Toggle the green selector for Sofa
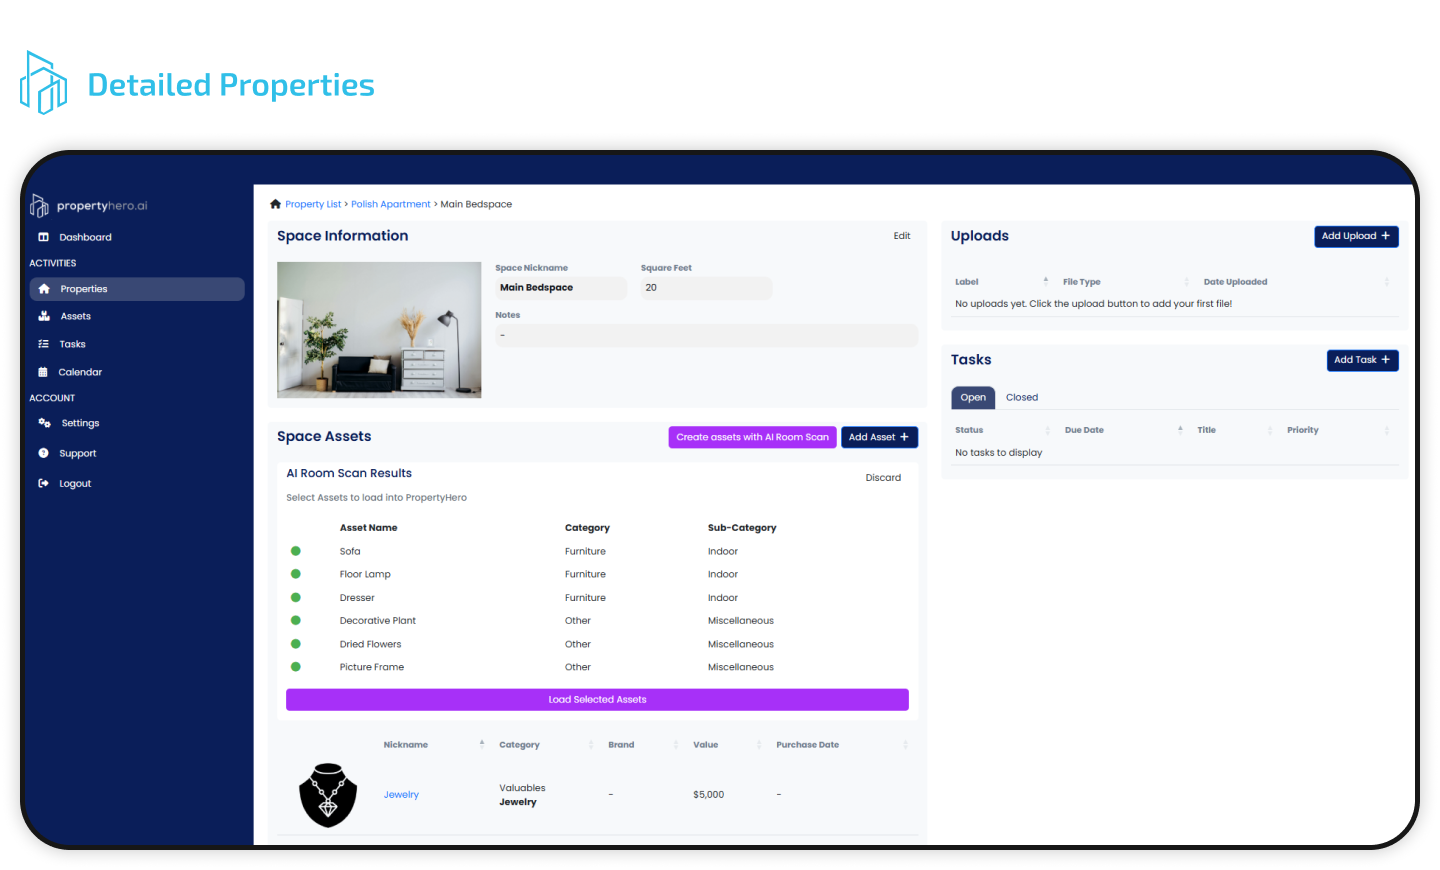1440x870 pixels. (296, 551)
